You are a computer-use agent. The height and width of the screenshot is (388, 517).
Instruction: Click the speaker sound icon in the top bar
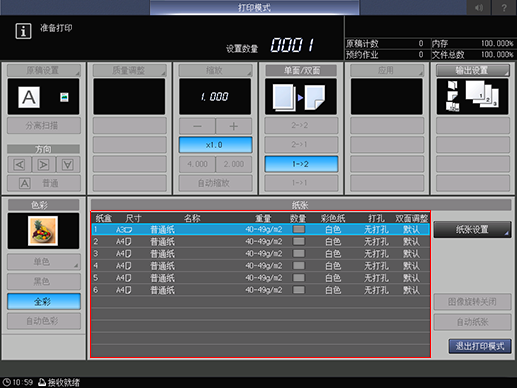479,7
